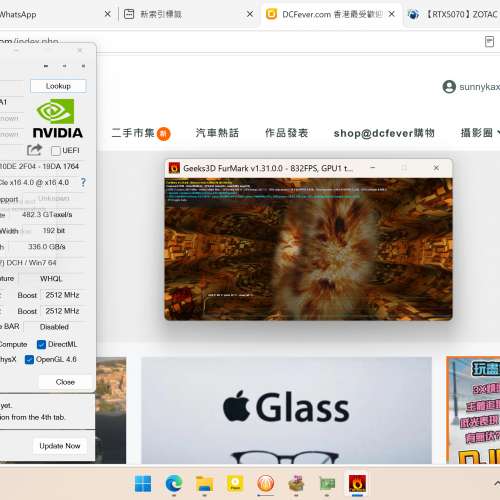Toggle the DirectML checkbox
Viewport: 500px width, 500px height.
pyautogui.click(x=41, y=344)
